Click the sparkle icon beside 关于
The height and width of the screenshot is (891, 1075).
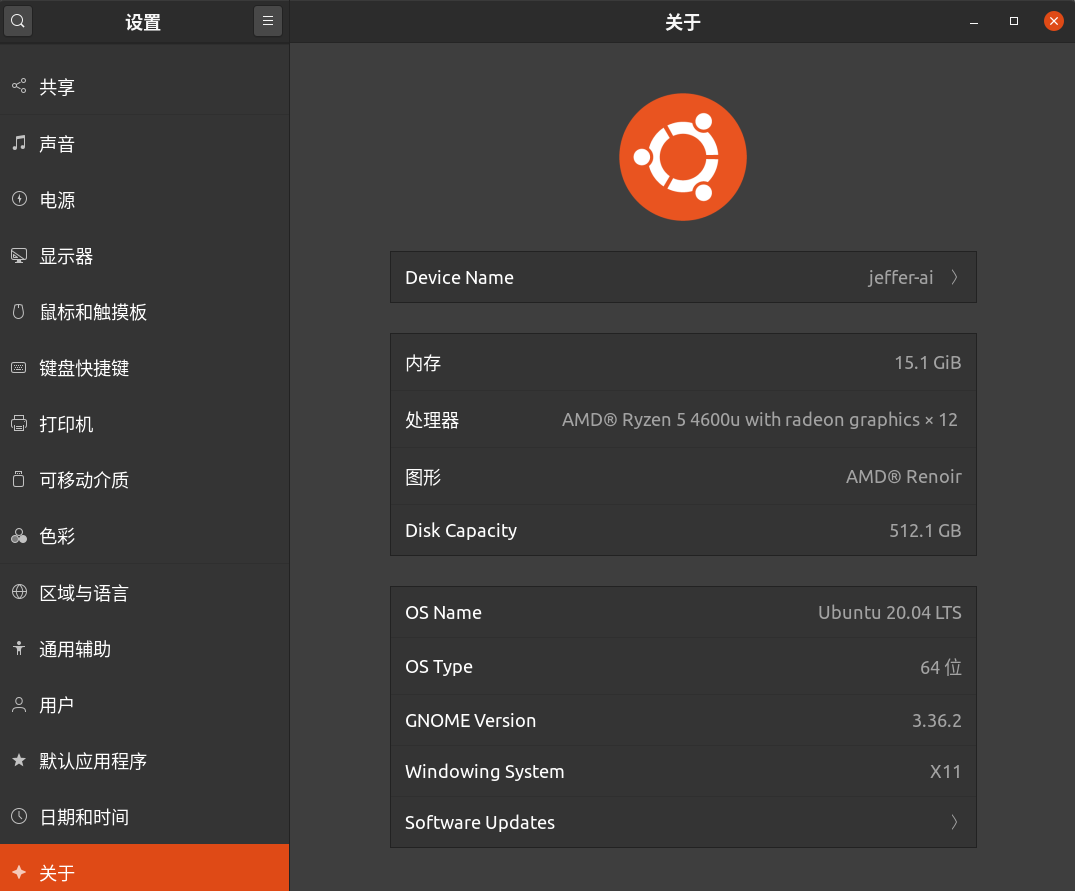click(19, 872)
